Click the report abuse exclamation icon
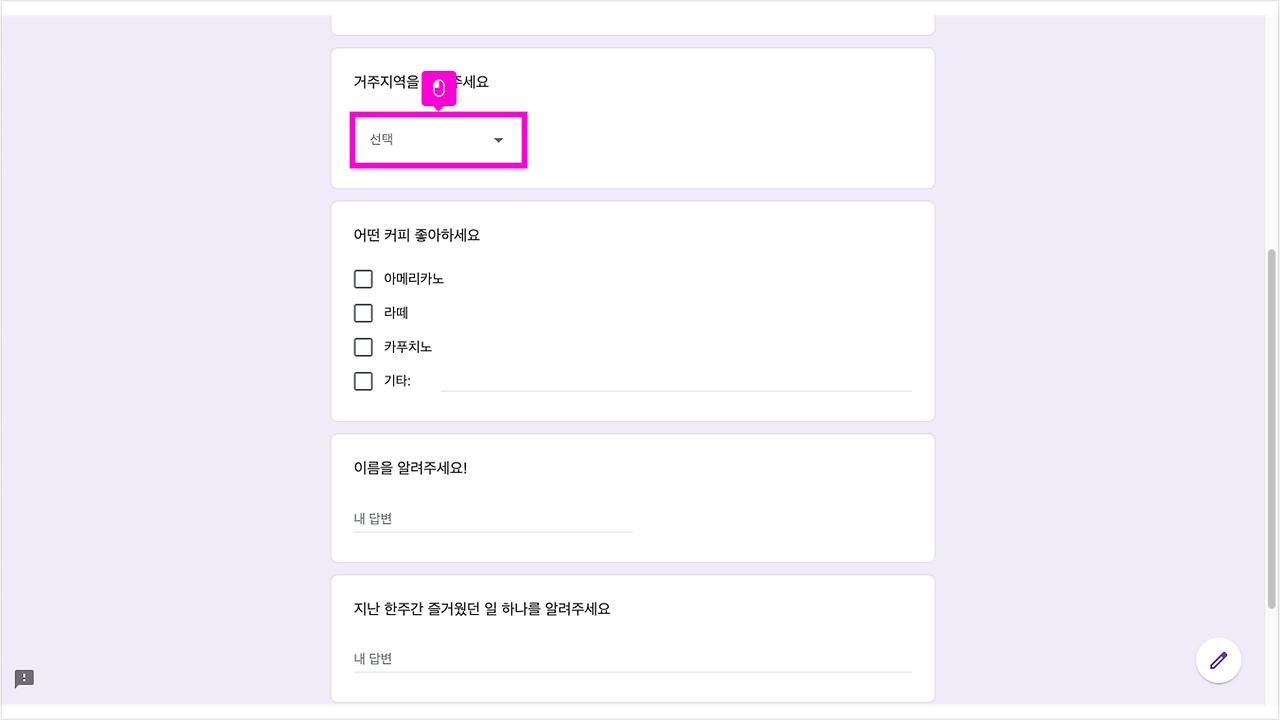 [23, 678]
